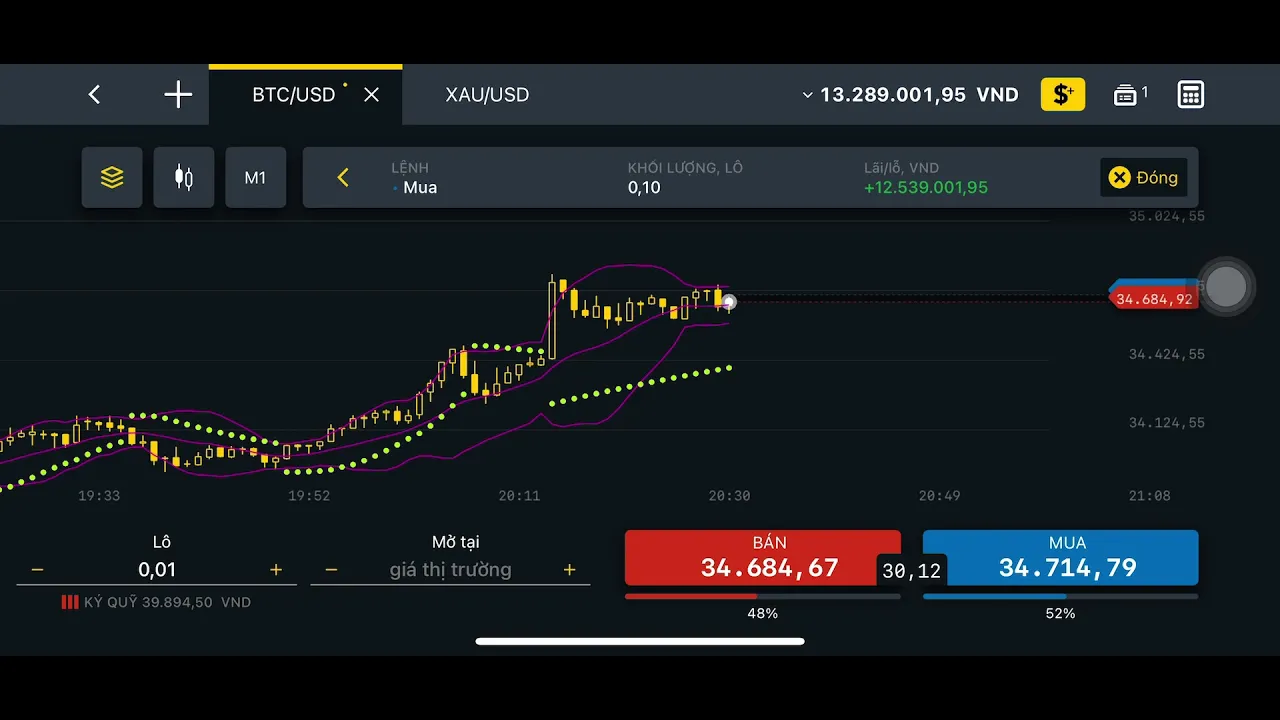Change chart type with candlestick icon
1280x720 pixels.
pyautogui.click(x=184, y=178)
